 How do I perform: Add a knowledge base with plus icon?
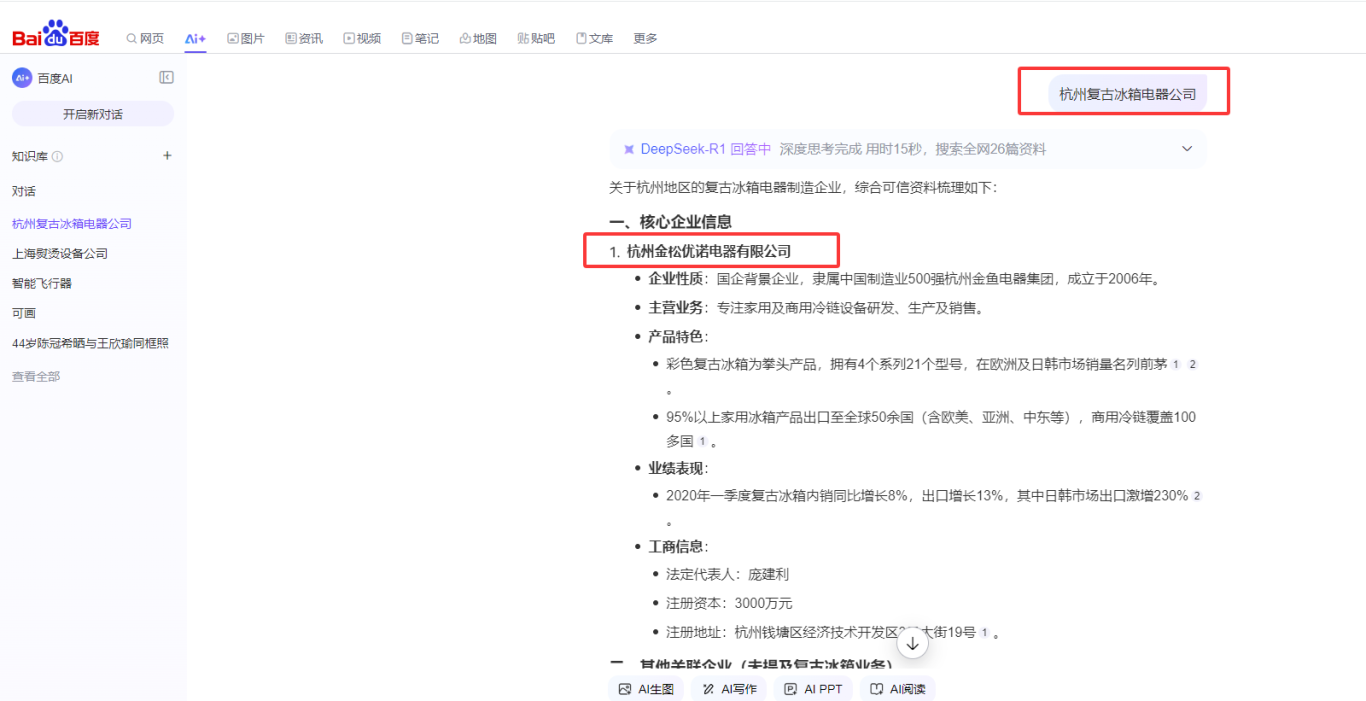[167, 156]
